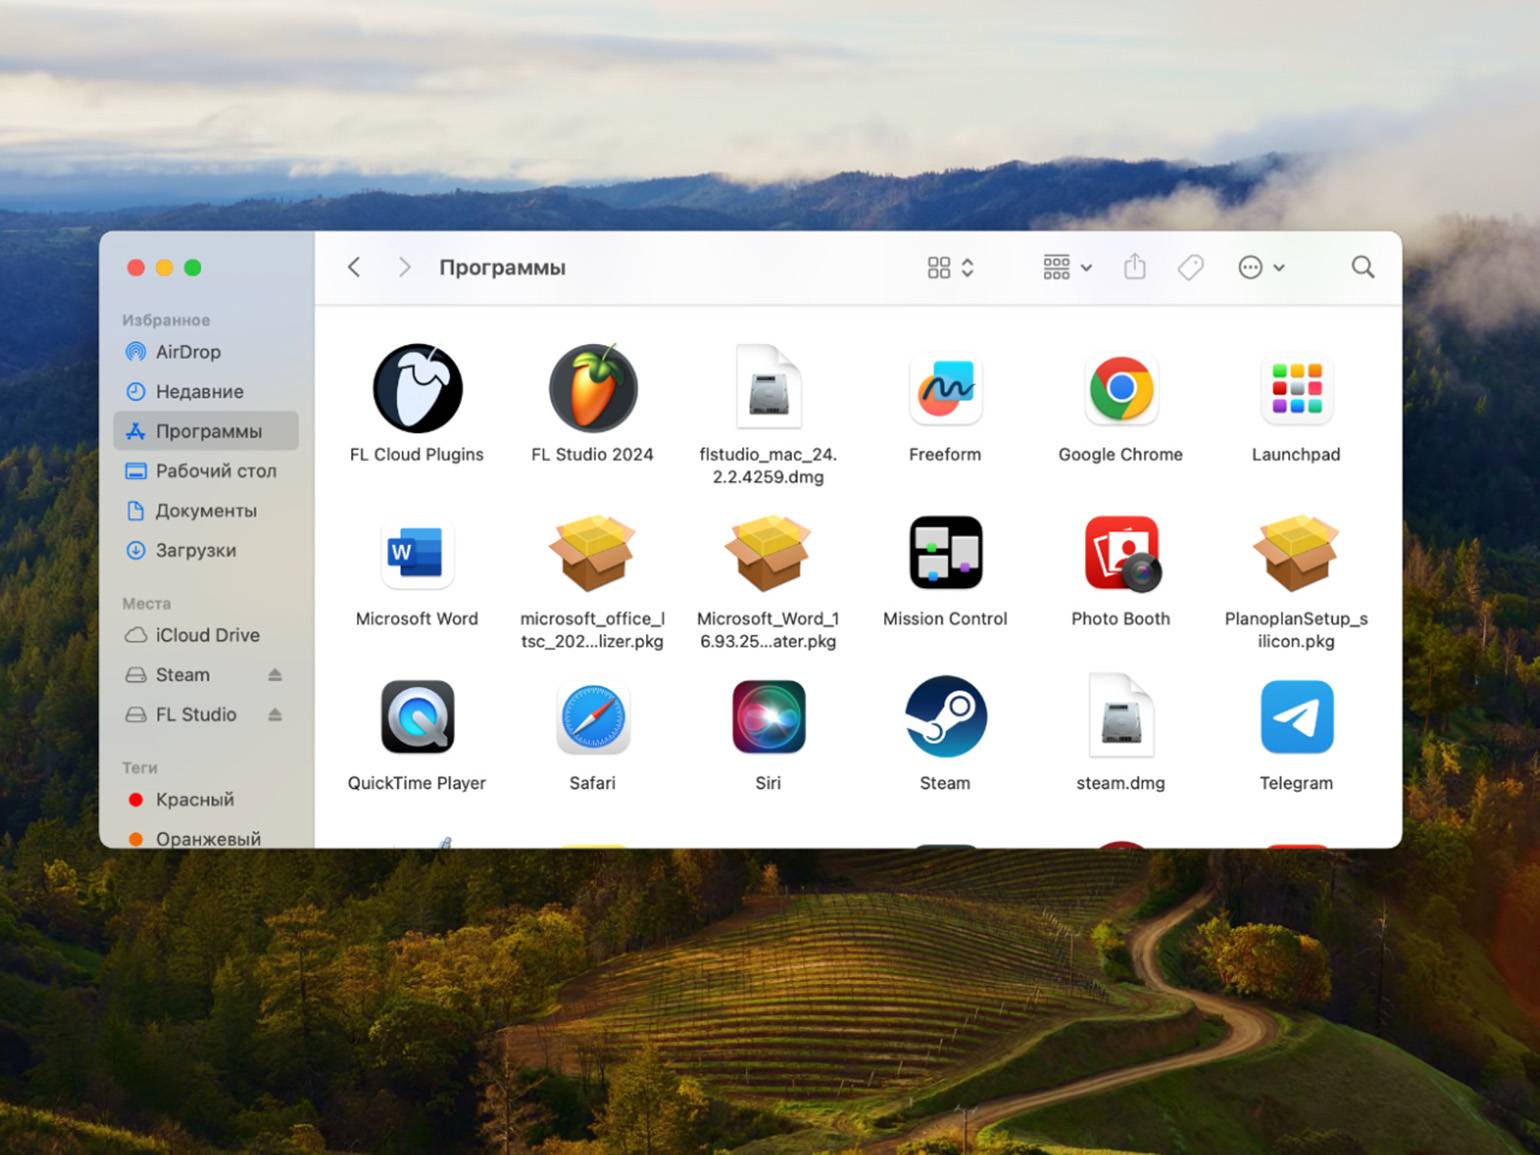Screen dimensions: 1540x1155
Task: Go forward with the right arrow
Action: point(404,267)
